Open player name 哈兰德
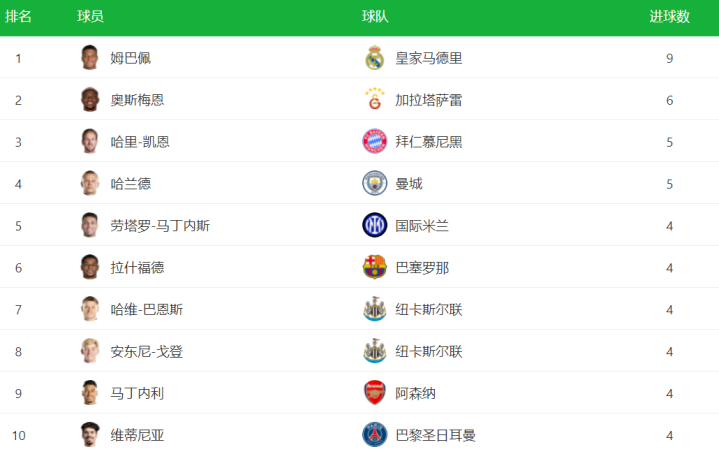The height and width of the screenshot is (454, 719). point(130,184)
